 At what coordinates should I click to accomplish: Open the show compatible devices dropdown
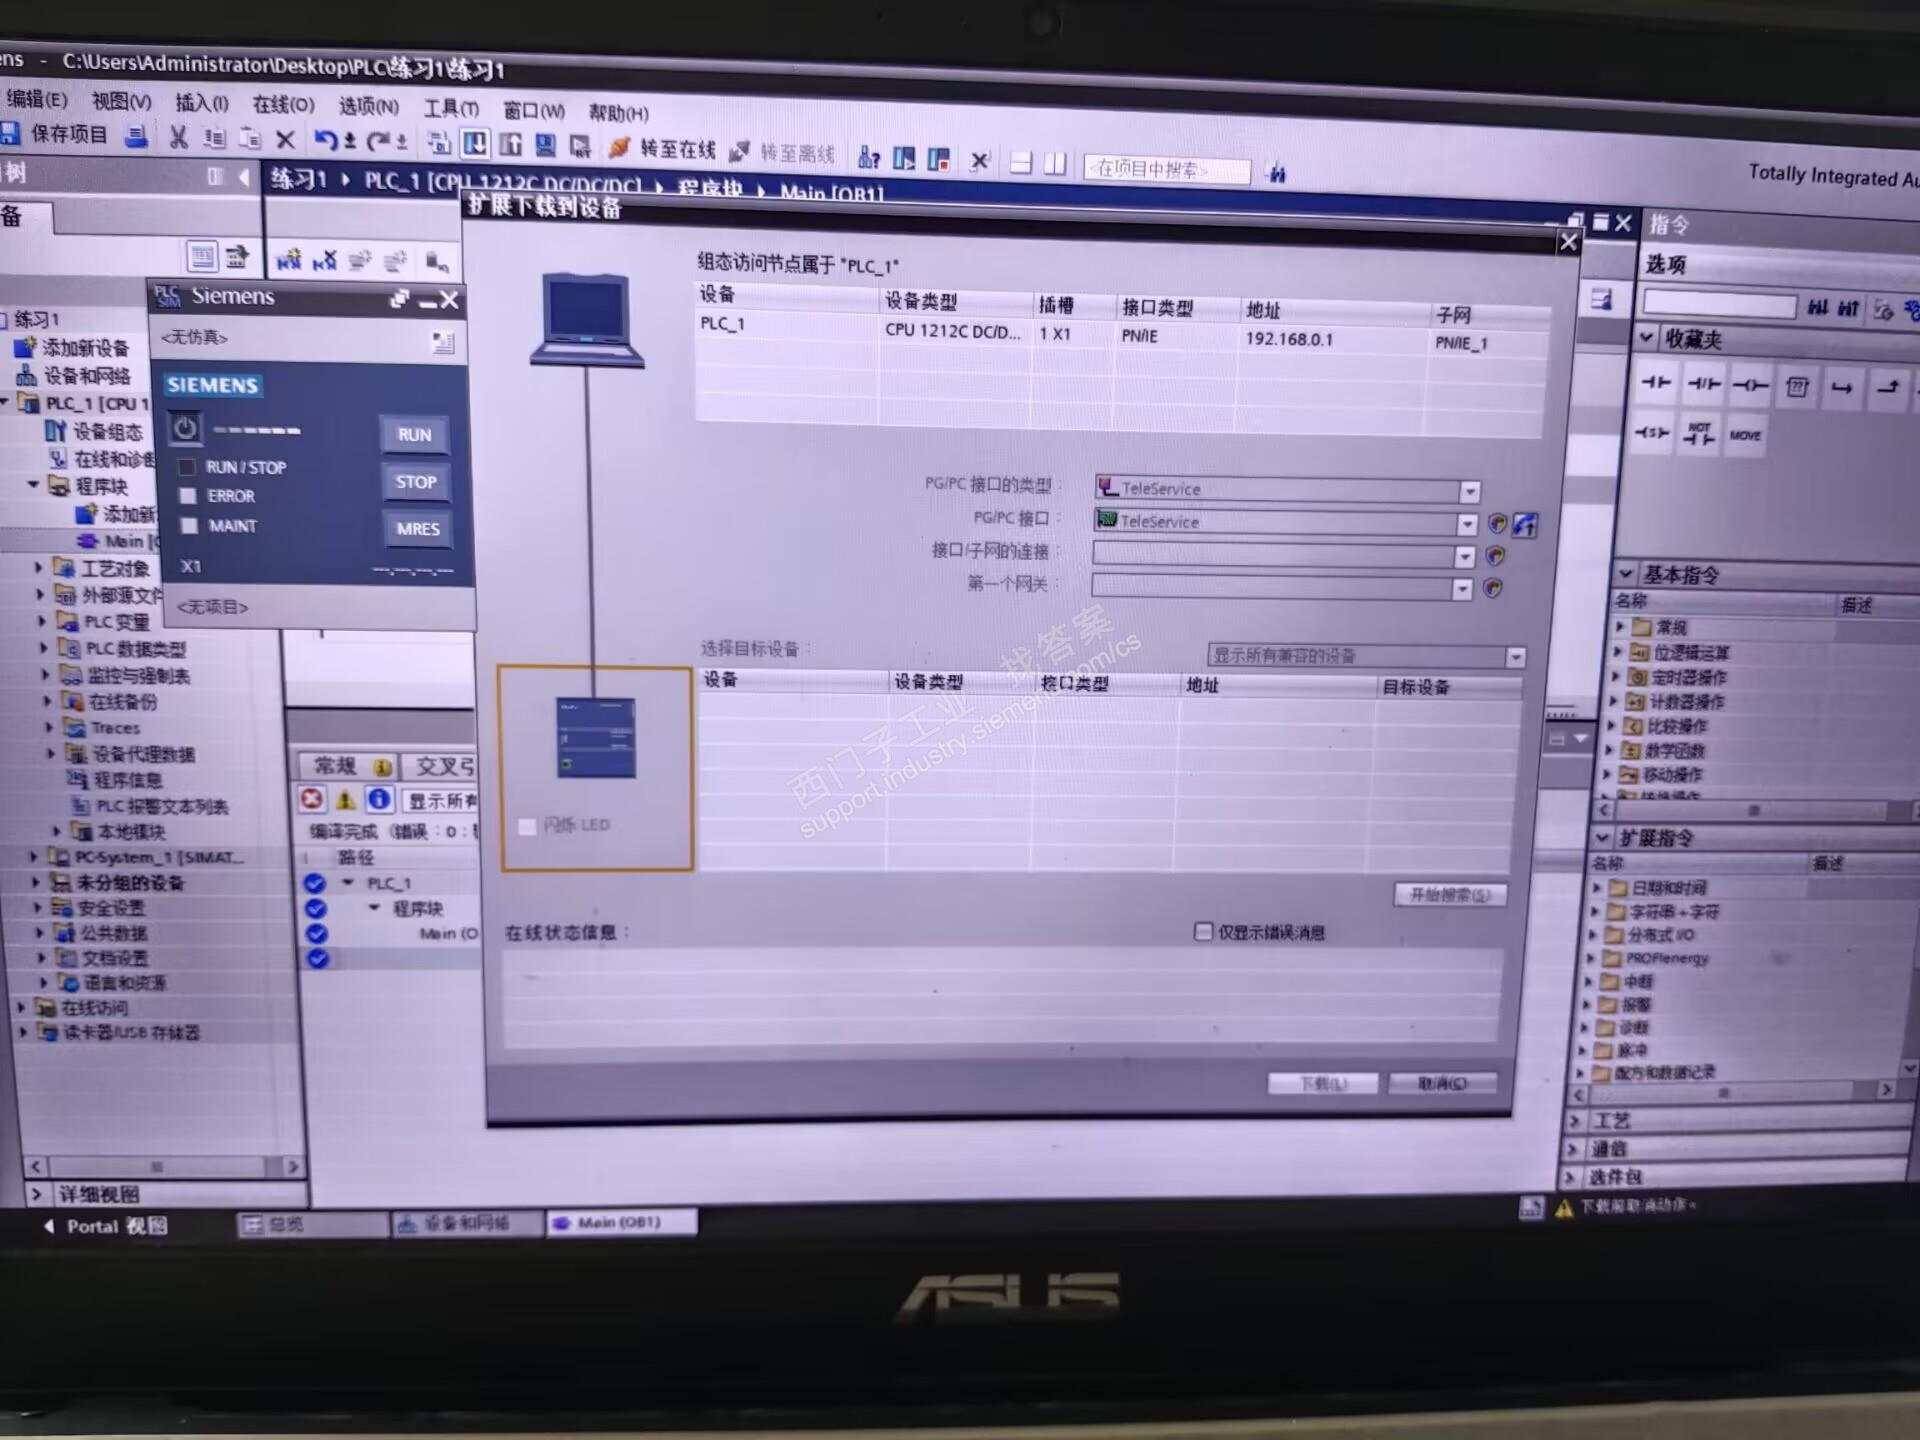click(x=1516, y=657)
